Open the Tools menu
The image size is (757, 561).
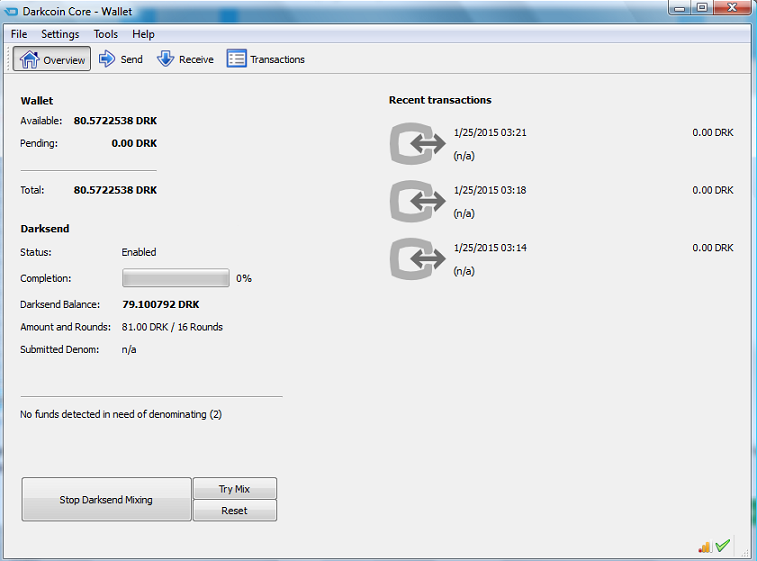click(106, 34)
